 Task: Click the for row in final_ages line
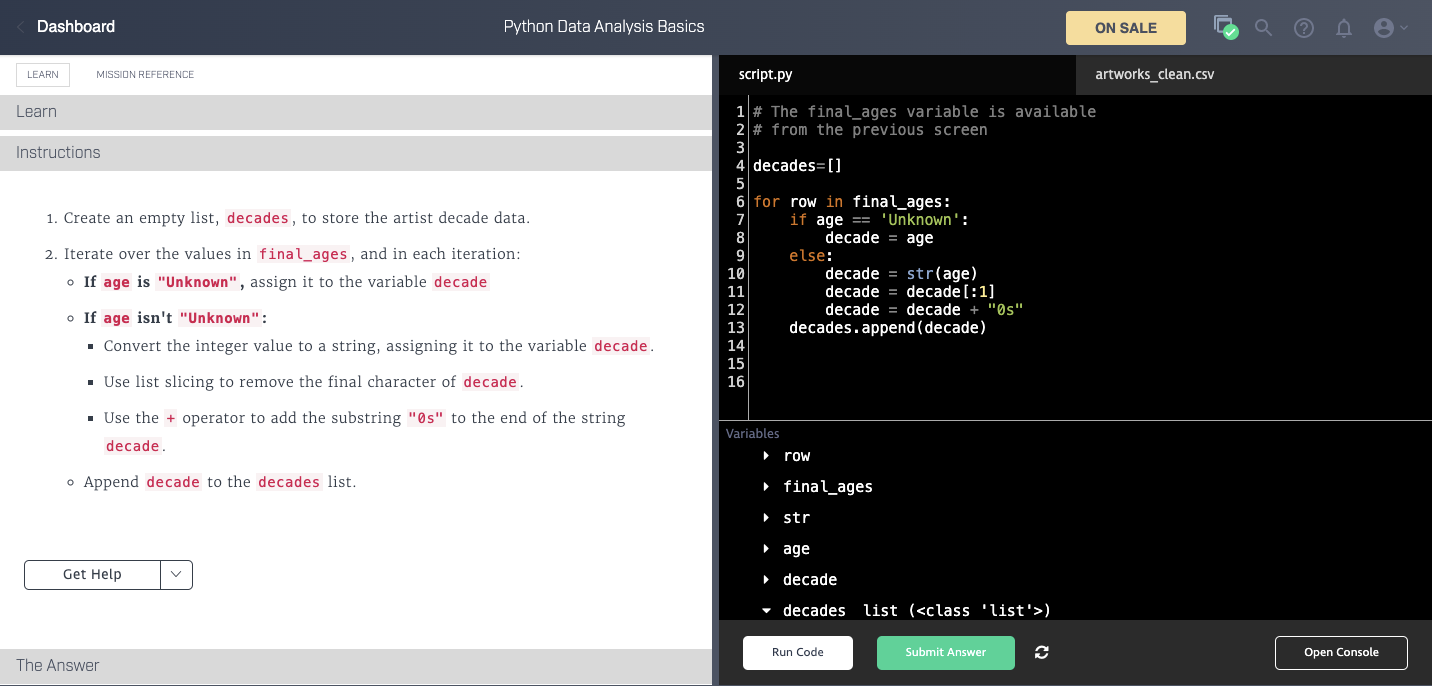tap(852, 202)
